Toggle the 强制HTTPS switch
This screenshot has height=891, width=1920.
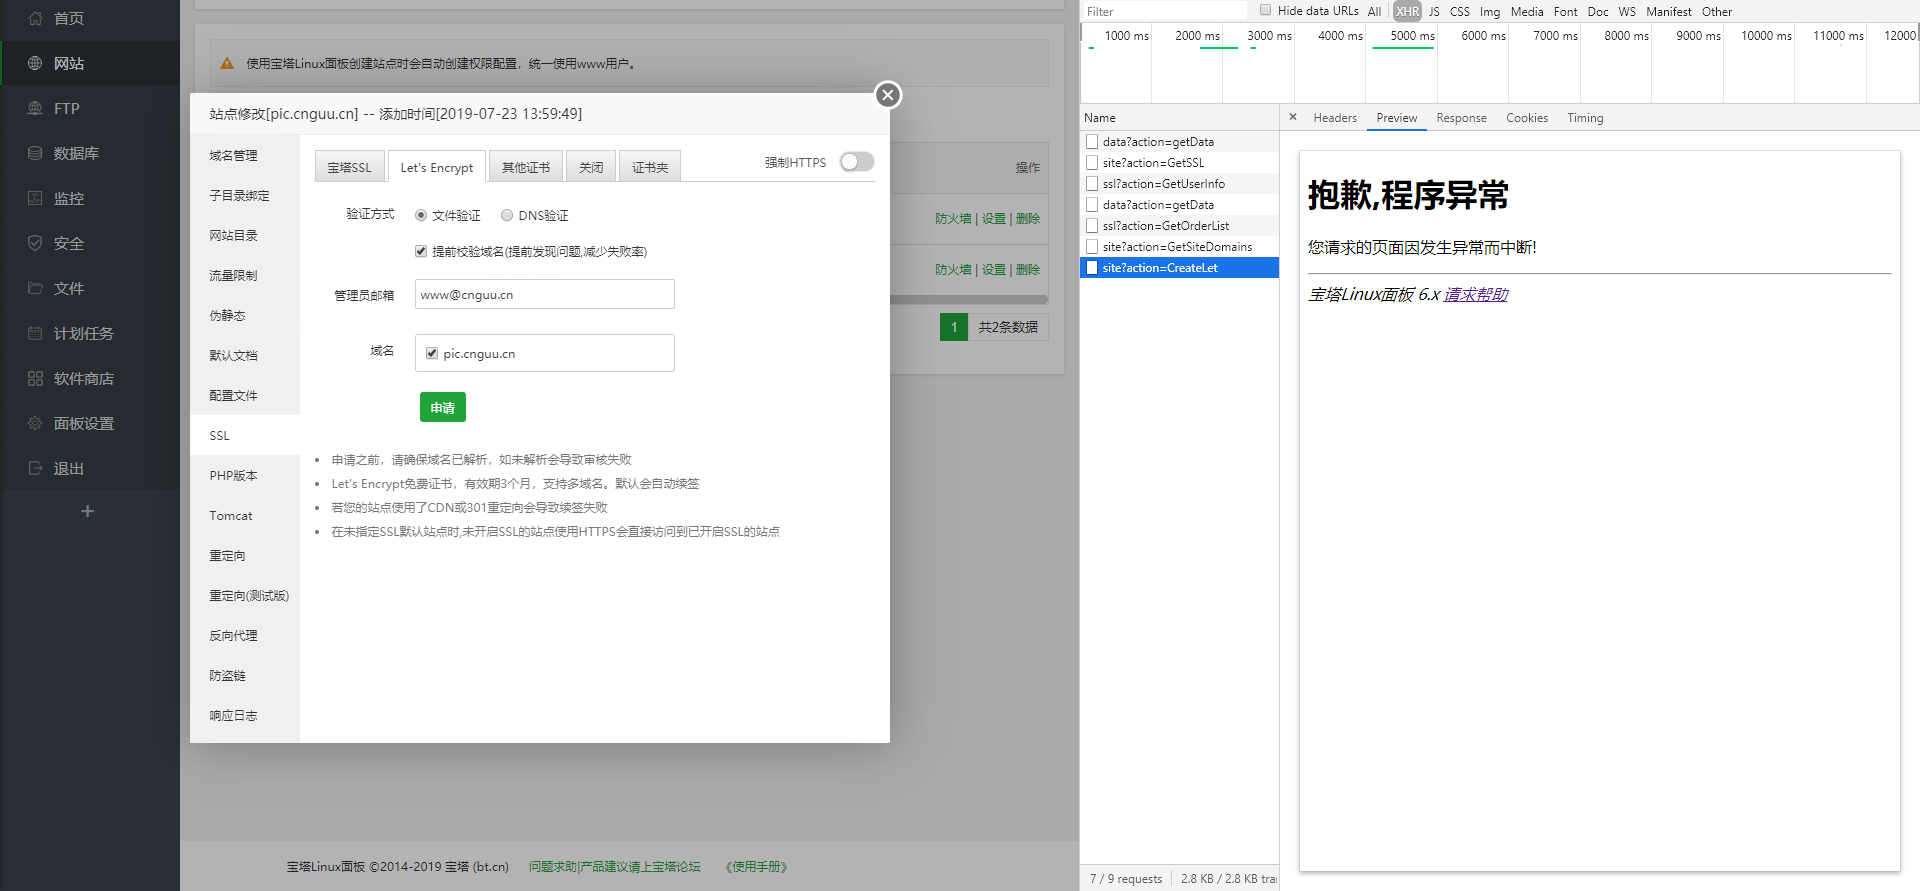857,162
